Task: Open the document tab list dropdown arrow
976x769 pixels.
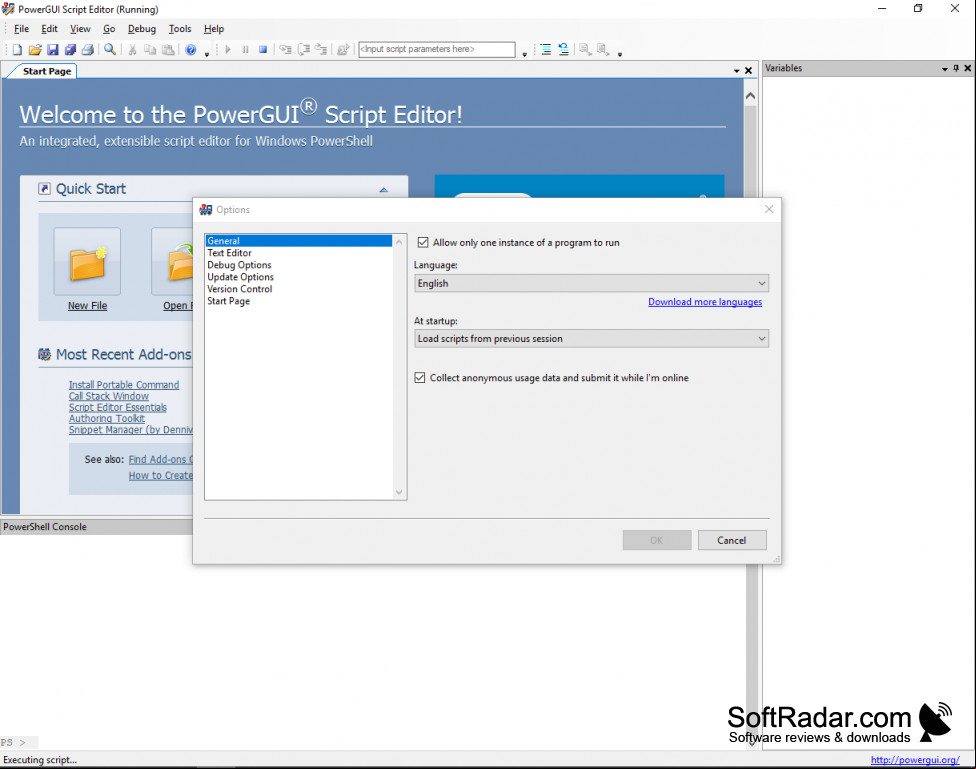Action: (737, 71)
